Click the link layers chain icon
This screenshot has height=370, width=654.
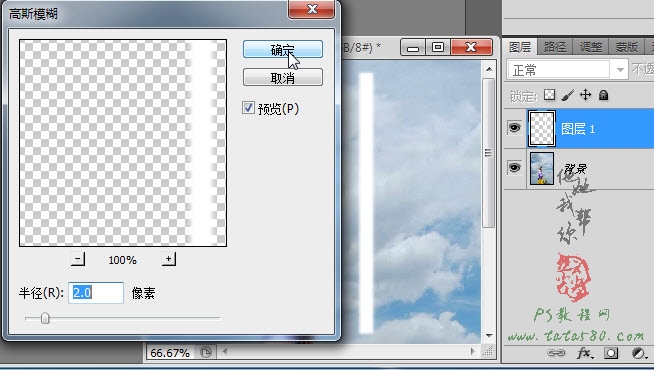(556, 353)
